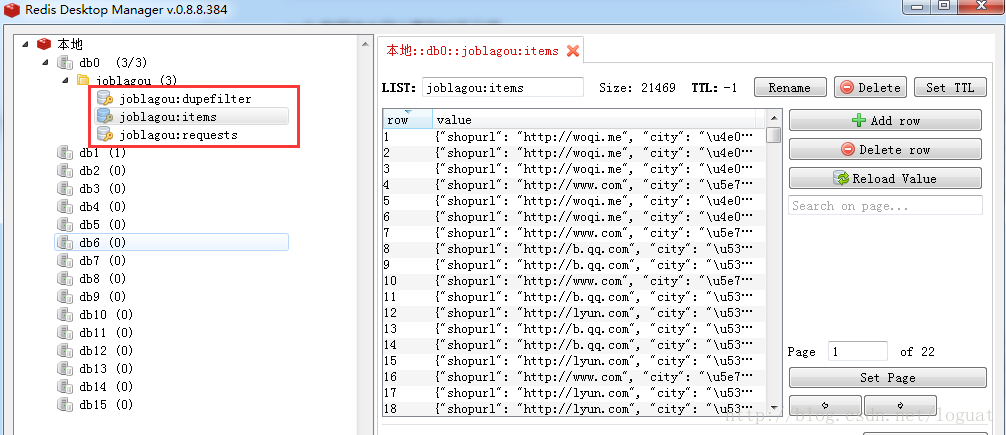The width and height of the screenshot is (1006, 435).
Task: Click the Page number input field
Action: click(x=858, y=352)
